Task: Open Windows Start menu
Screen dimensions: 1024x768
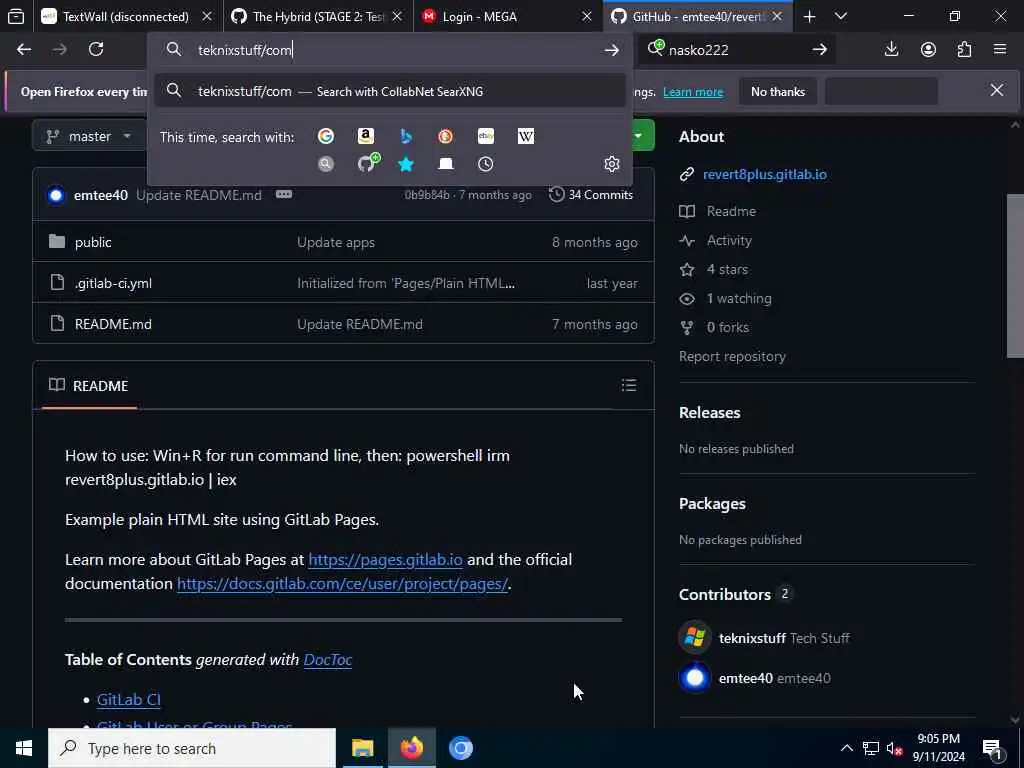Action: pos(24,748)
